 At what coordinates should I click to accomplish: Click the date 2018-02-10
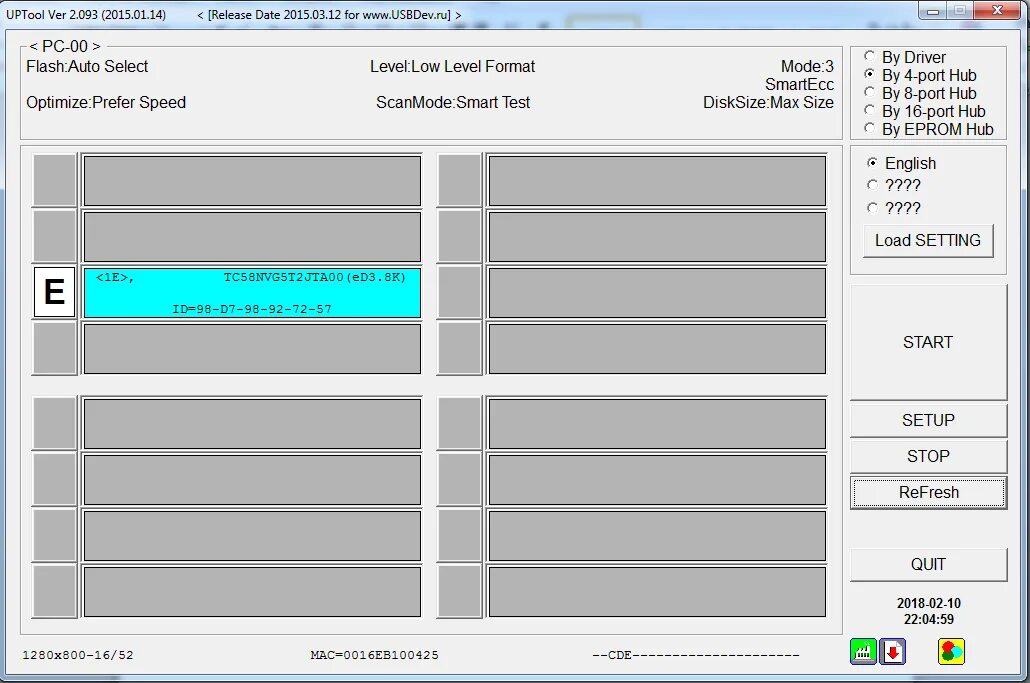(x=928, y=603)
